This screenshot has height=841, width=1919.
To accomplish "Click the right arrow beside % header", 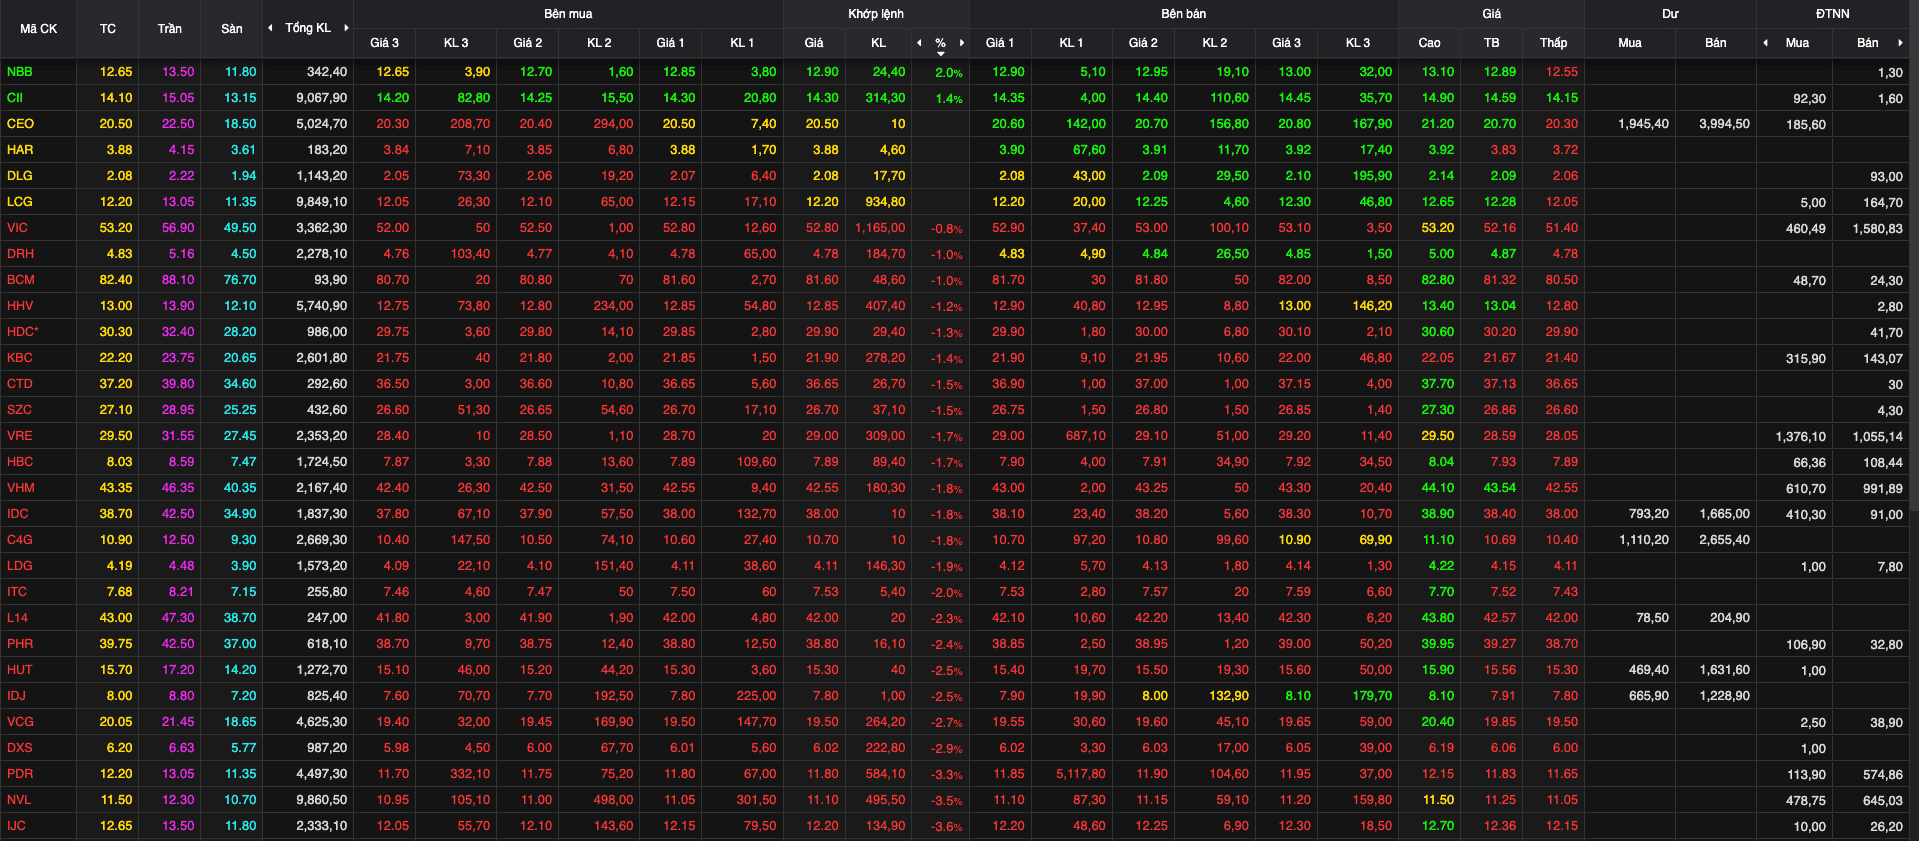I will 962,43.
